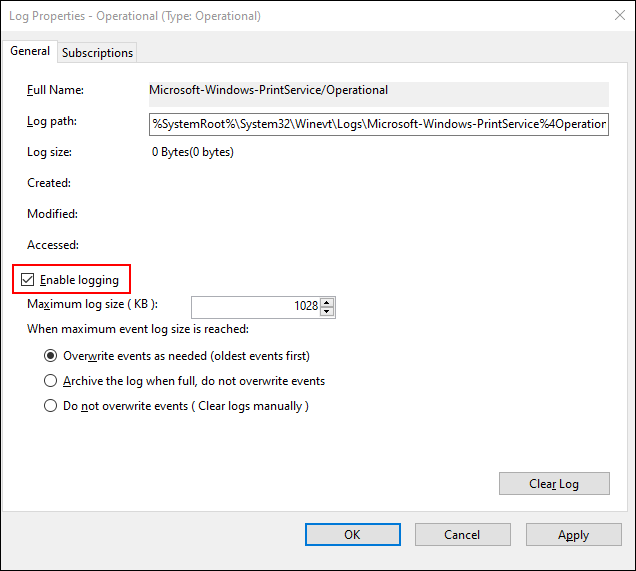Viewport: 636px width, 571px height.
Task: Click the Log path label
Action: click(x=52, y=121)
